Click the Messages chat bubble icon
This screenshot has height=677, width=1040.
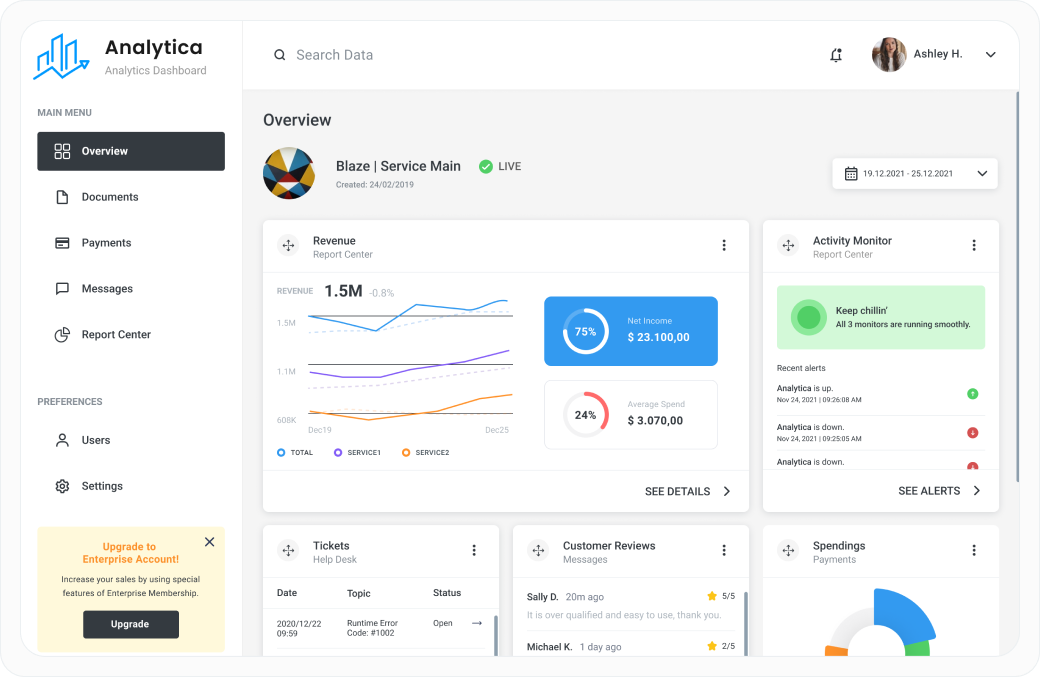pos(62,288)
